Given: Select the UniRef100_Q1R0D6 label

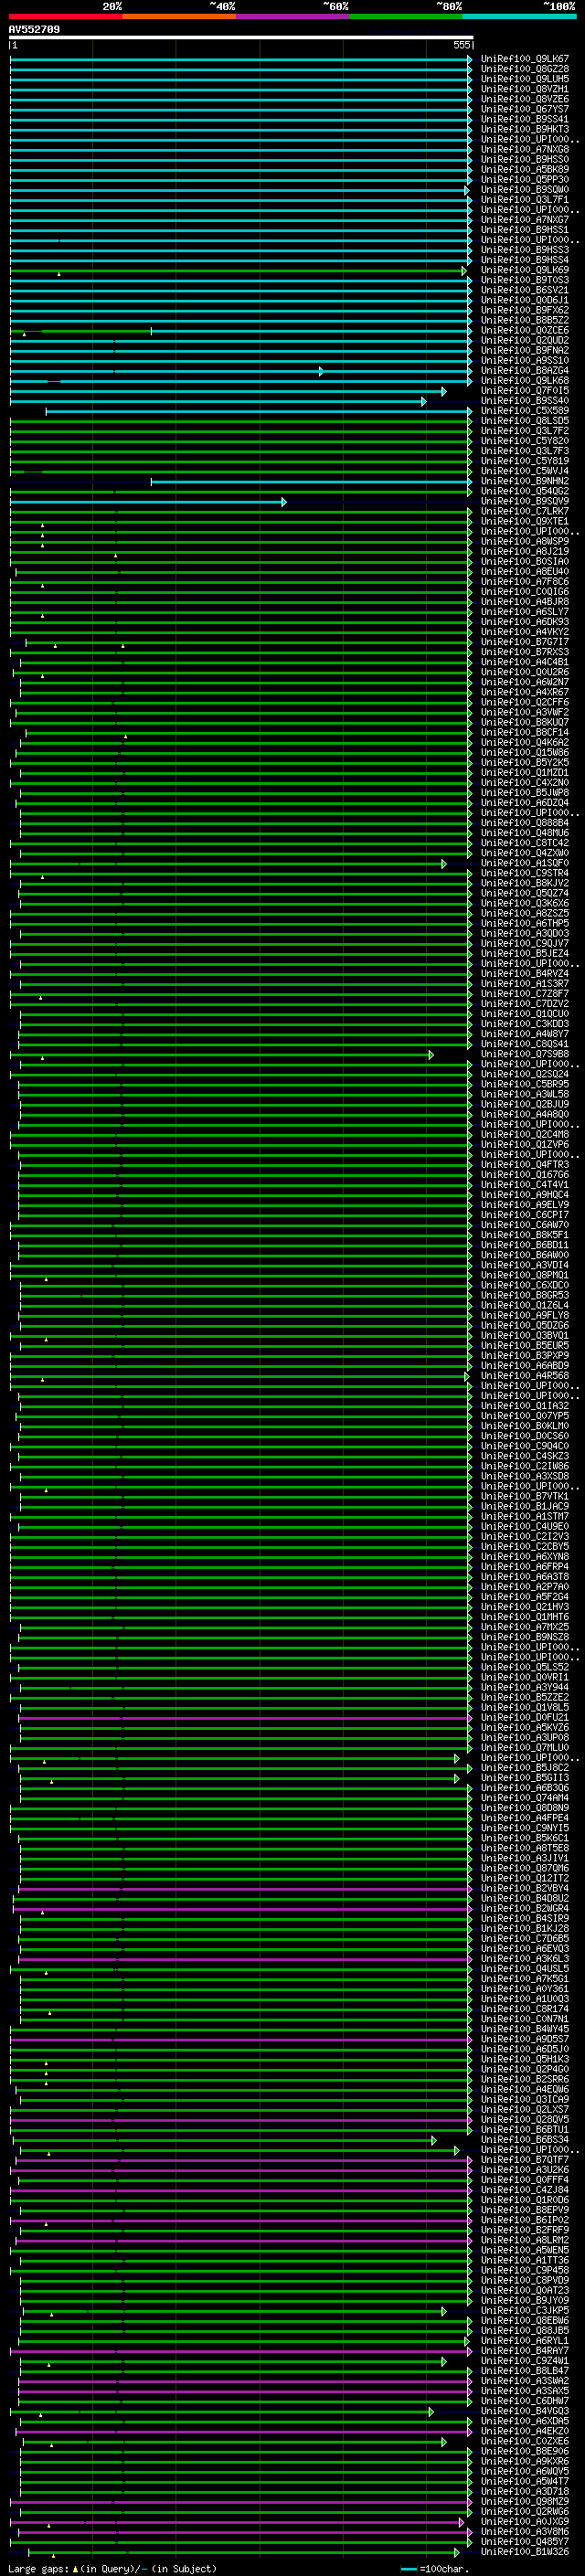Looking at the screenshot, I should pyautogui.click(x=525, y=2200).
